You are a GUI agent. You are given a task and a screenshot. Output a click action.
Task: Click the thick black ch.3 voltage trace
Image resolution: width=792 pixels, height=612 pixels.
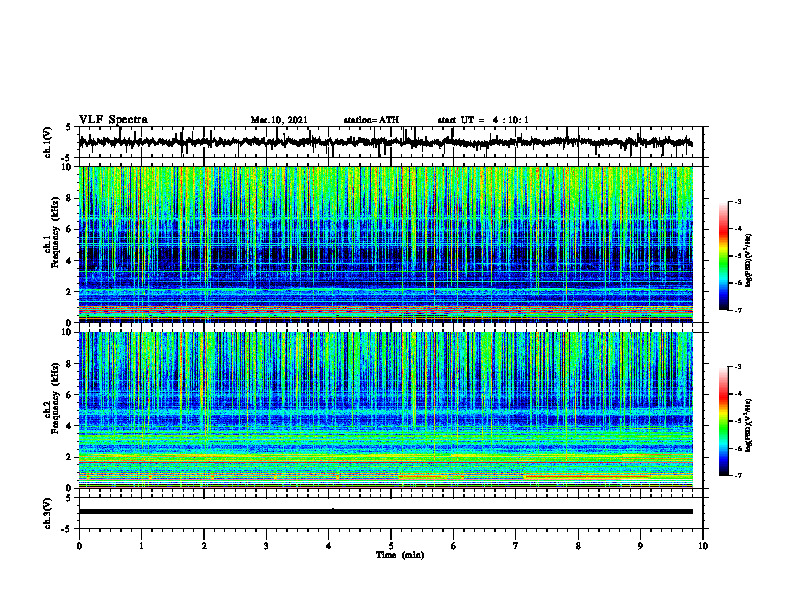(385, 512)
